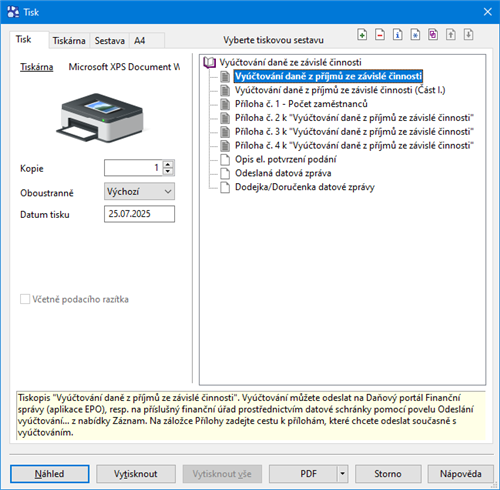Select Příloha č. 1 - Počet zaměstnanců

click(301, 104)
